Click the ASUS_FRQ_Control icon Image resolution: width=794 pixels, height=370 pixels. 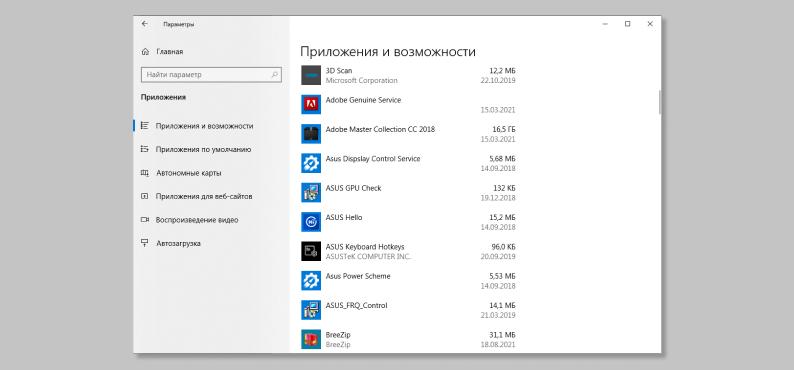coord(311,310)
